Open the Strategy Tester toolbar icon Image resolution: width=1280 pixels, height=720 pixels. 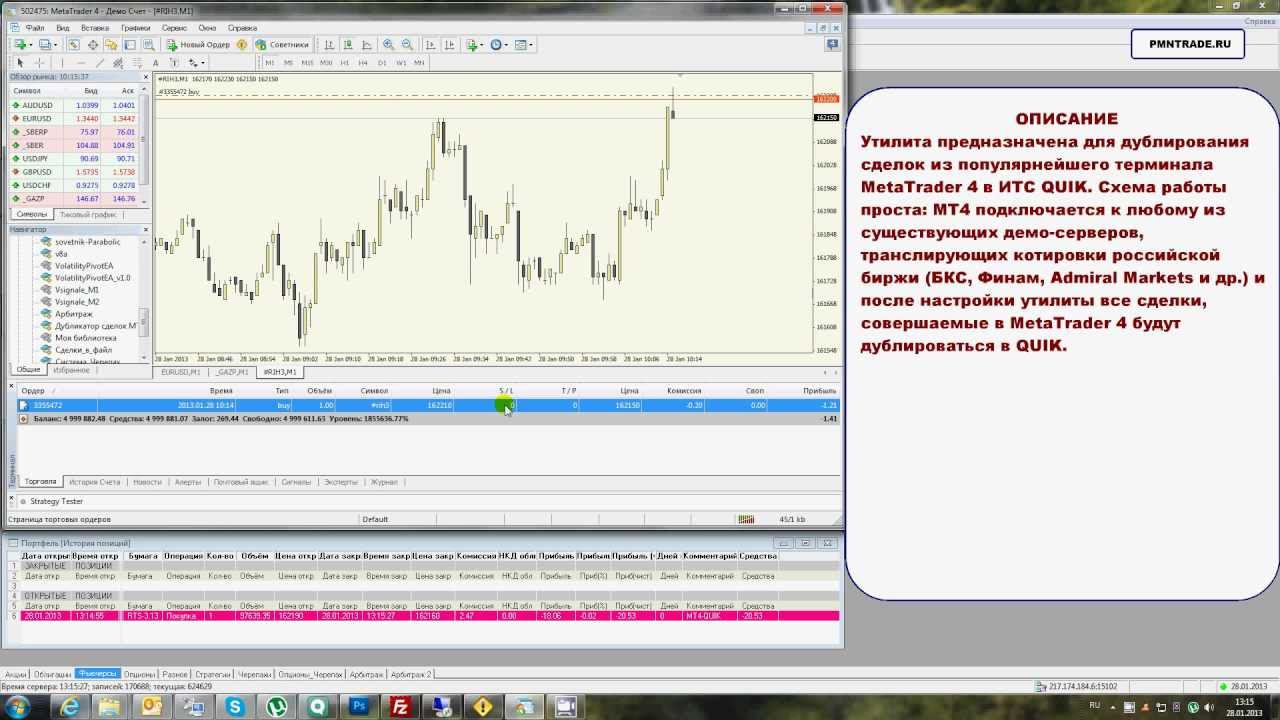pyautogui.click(x=148, y=44)
